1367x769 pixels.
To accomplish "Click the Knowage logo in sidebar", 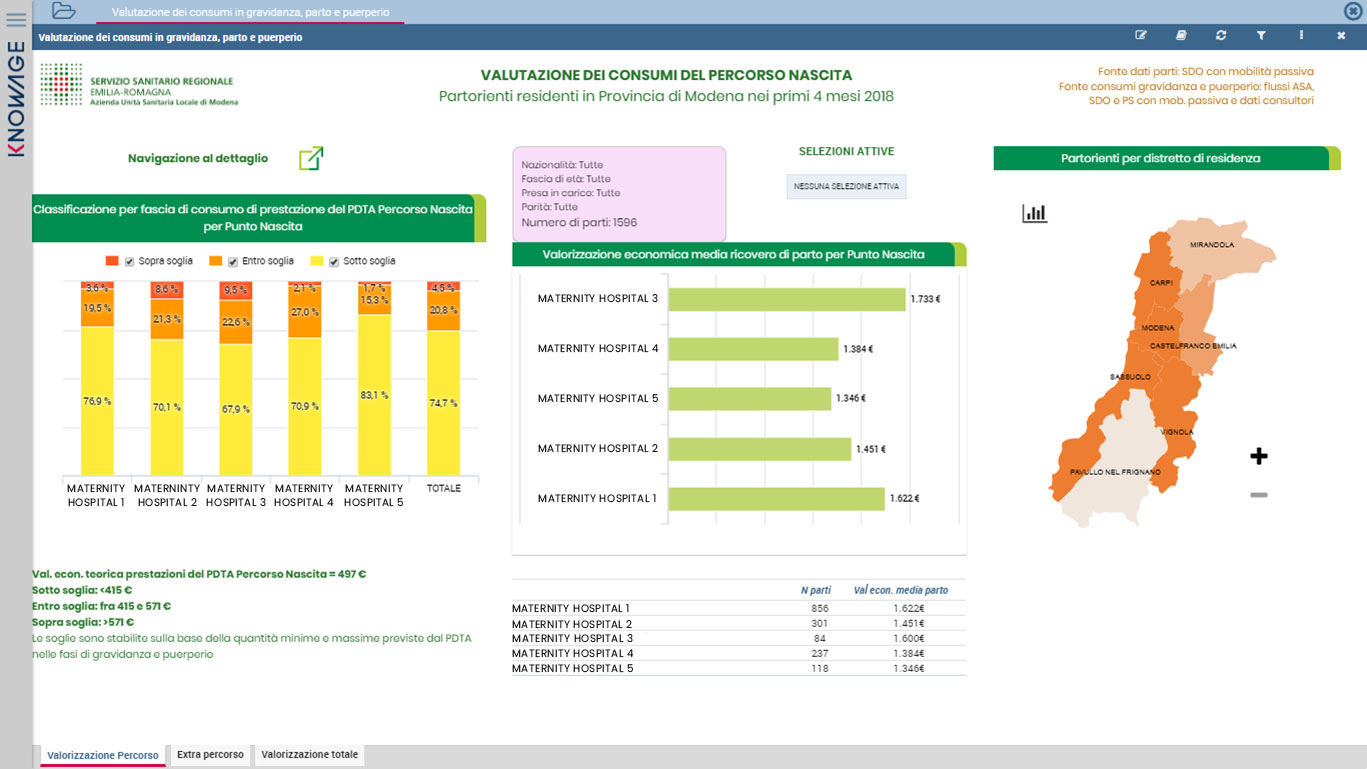I will (16, 99).
